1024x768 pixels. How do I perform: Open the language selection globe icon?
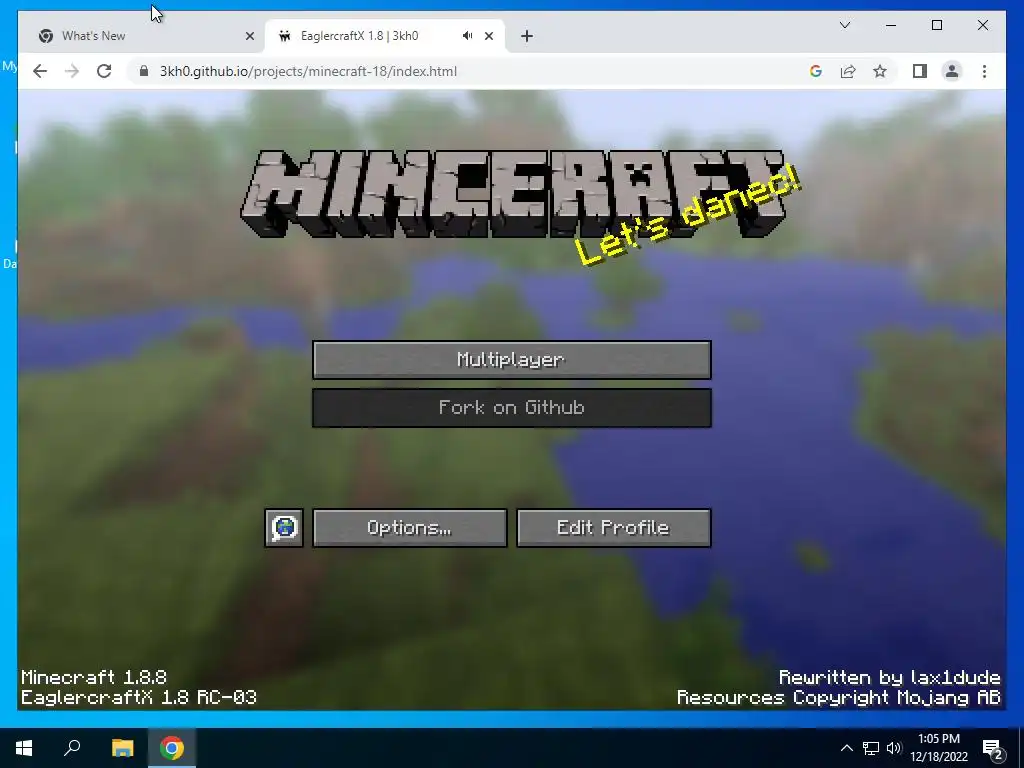tap(283, 528)
